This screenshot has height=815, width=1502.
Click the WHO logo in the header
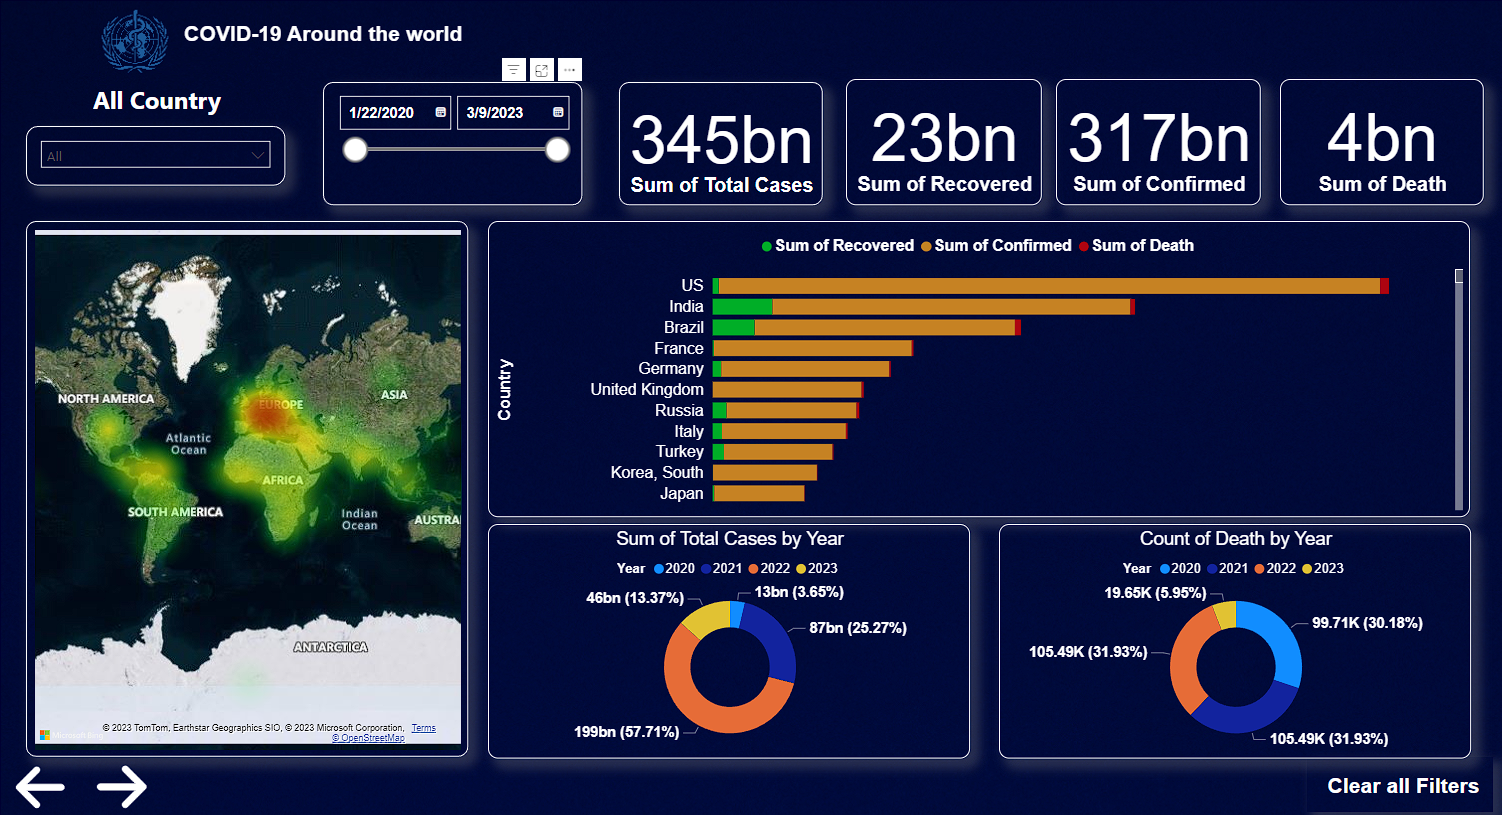click(135, 41)
